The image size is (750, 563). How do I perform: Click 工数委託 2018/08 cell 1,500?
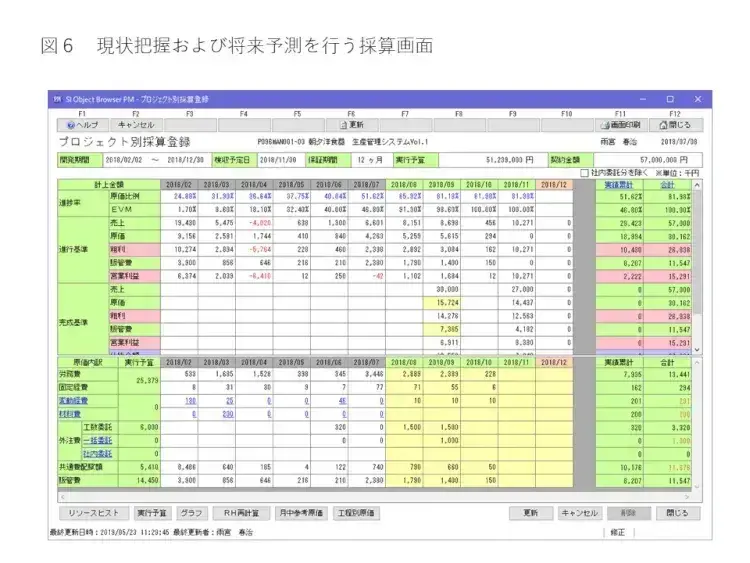click(404, 427)
